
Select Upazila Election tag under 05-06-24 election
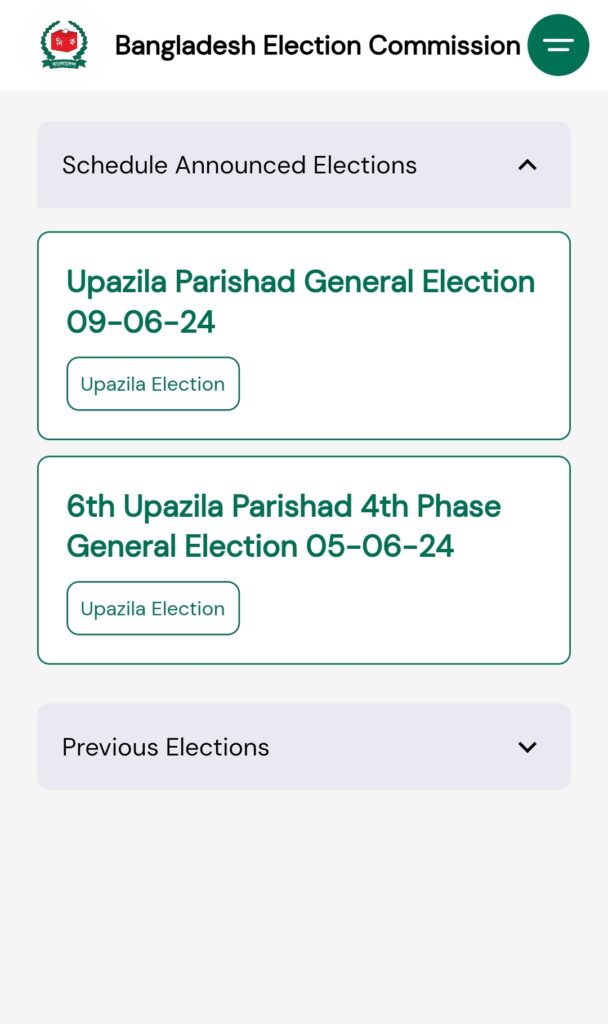coord(153,609)
